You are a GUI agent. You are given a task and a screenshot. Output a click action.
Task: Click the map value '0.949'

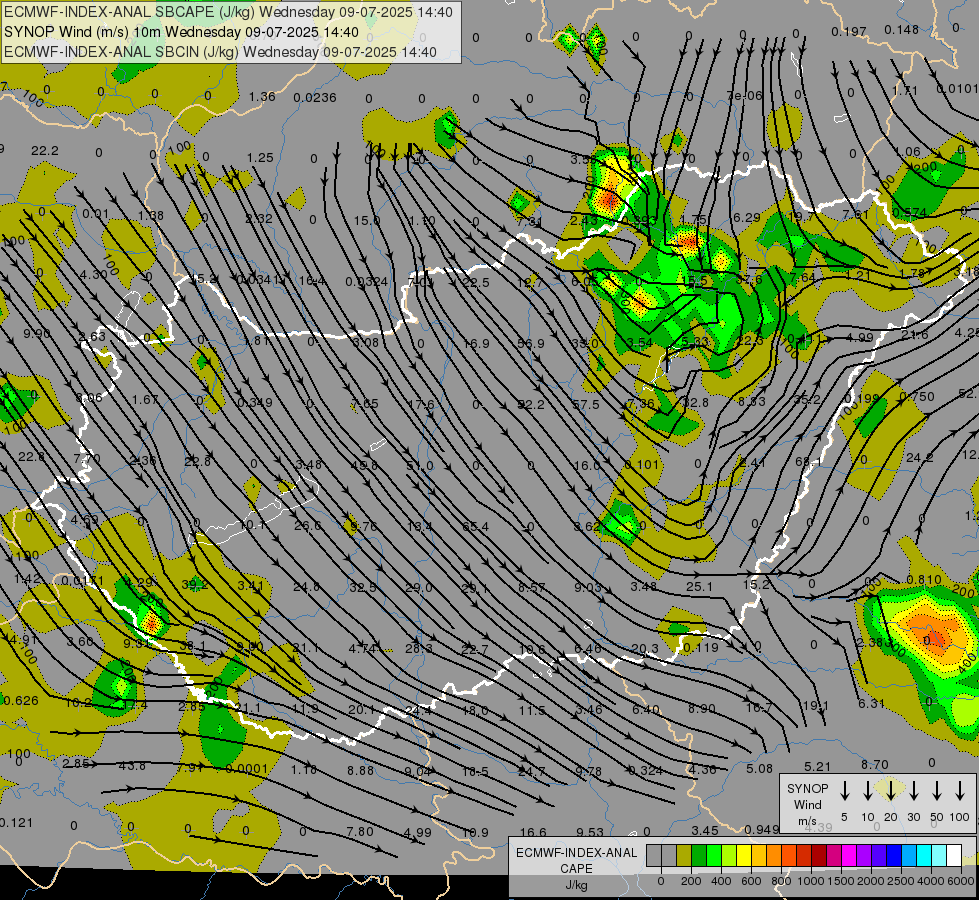click(x=762, y=829)
